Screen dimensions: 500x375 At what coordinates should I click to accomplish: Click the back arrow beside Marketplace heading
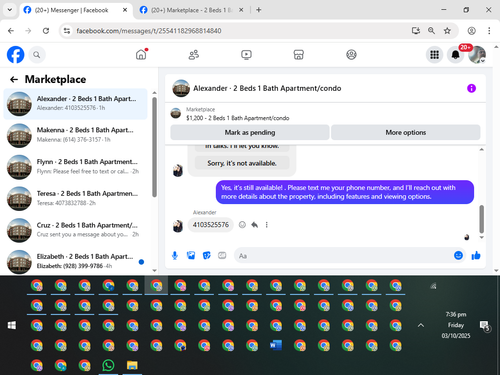pyautogui.click(x=14, y=79)
